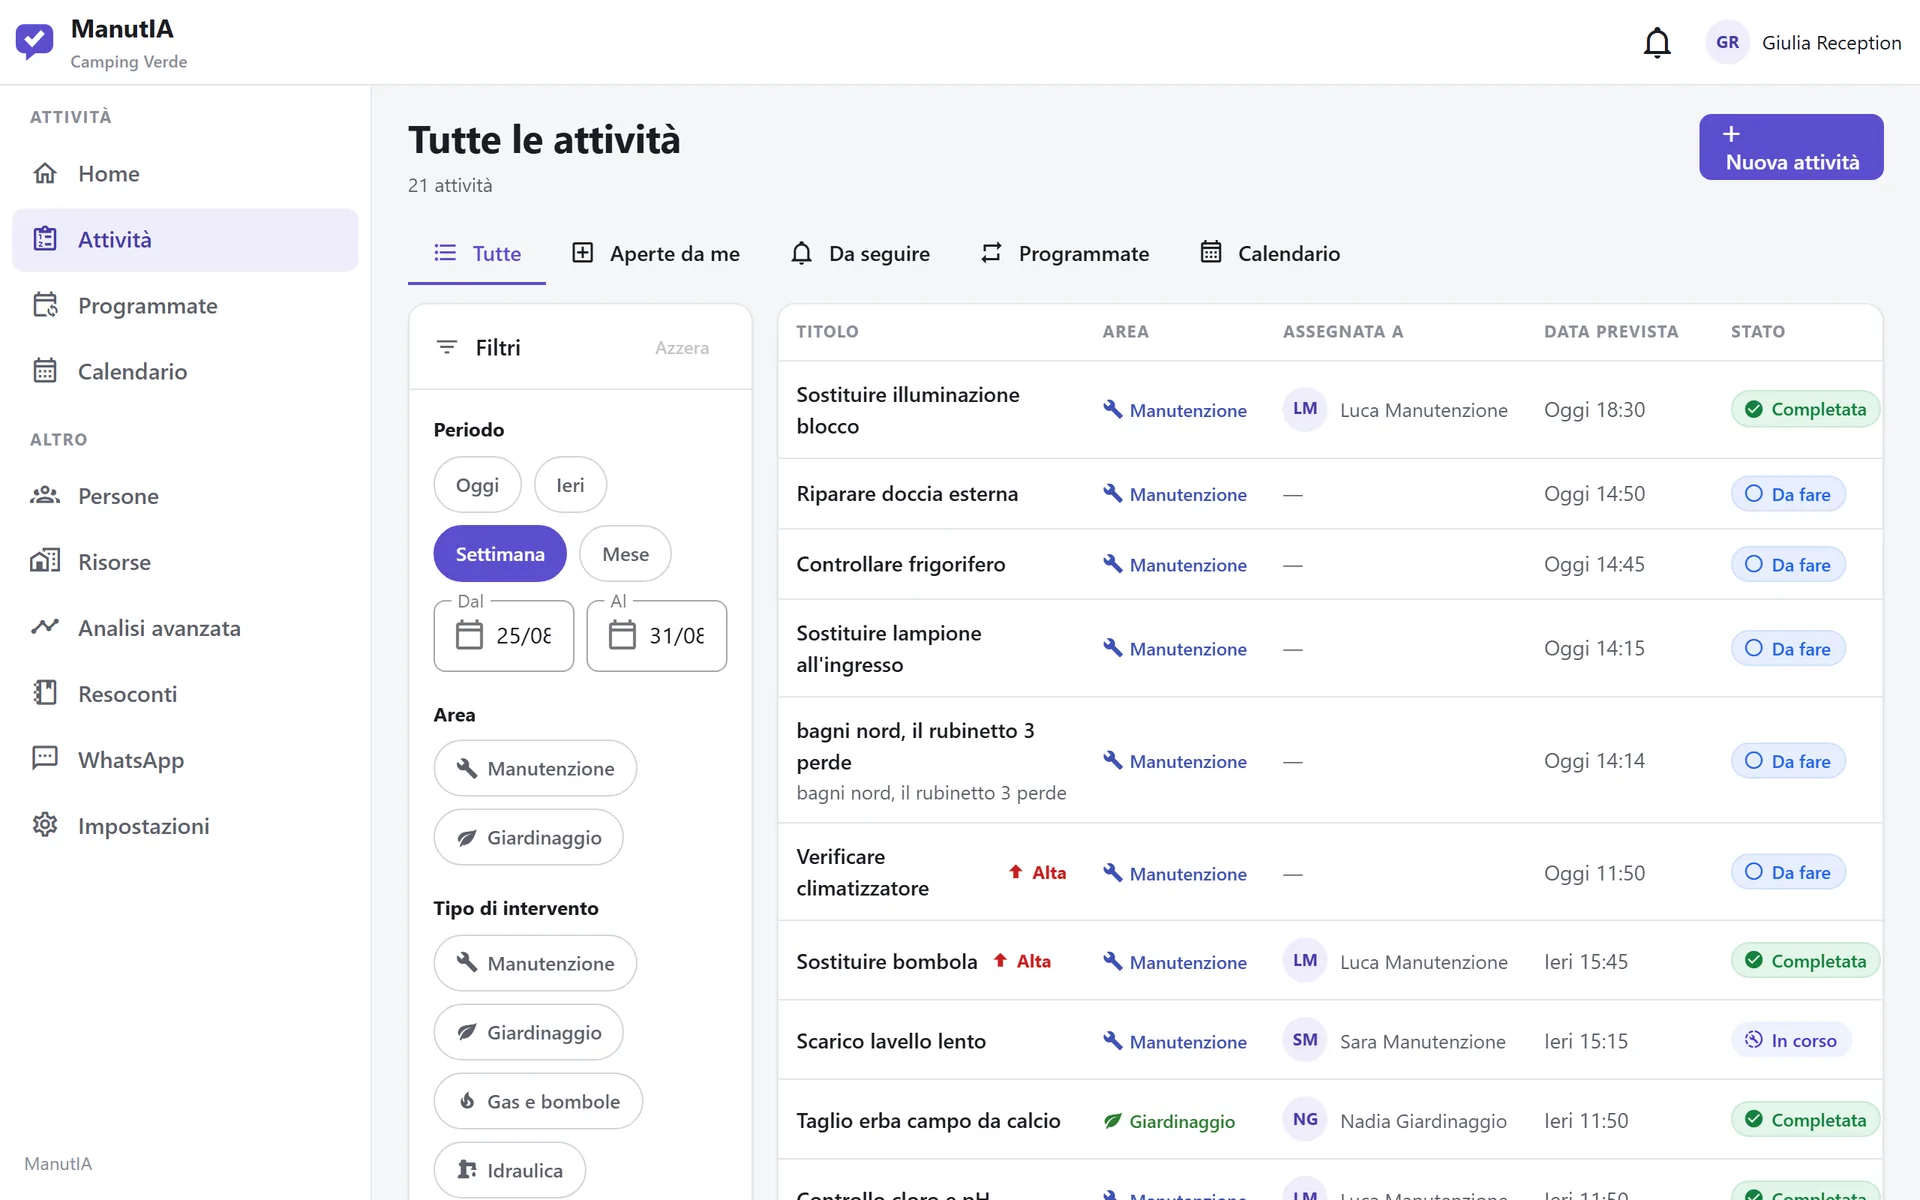Image resolution: width=1920 pixels, height=1200 pixels.
Task: Open Attività in the sidebar
Action: click(185, 240)
